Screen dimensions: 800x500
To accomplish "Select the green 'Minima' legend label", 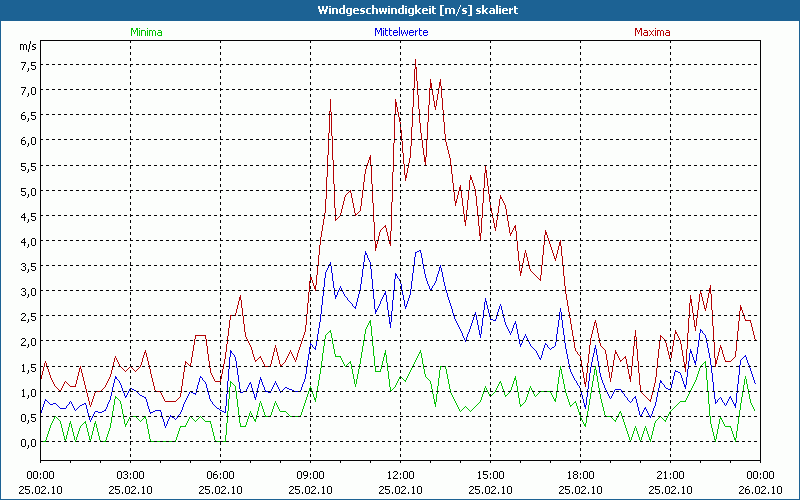I will [x=146, y=32].
